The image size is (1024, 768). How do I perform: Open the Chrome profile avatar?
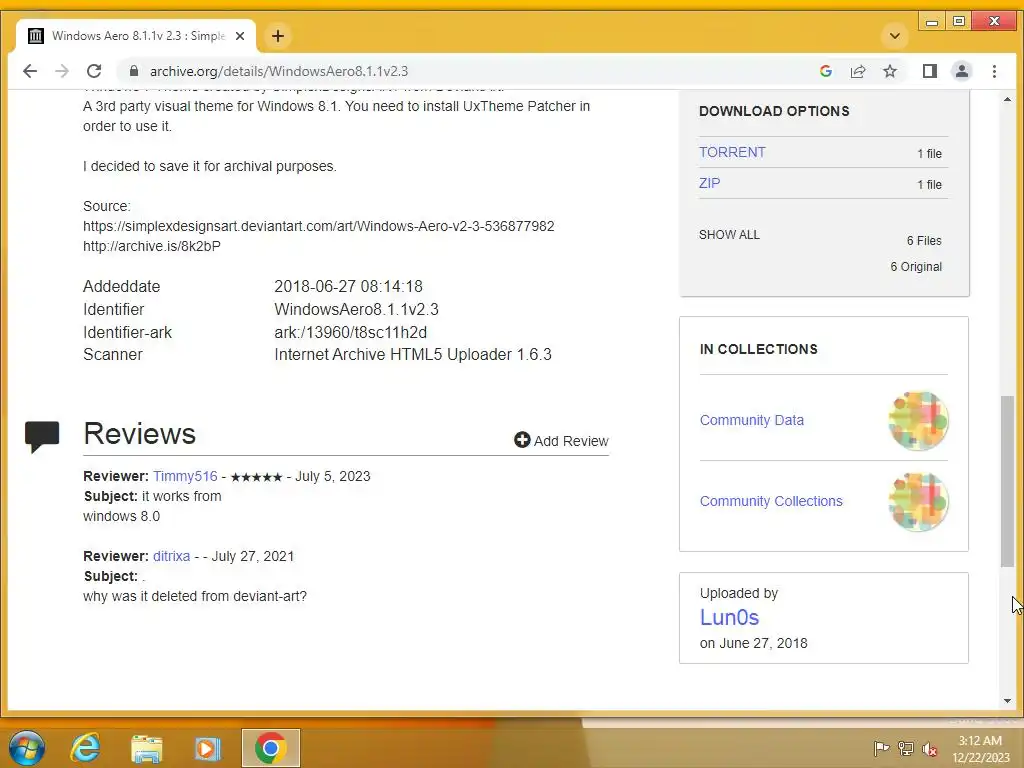coord(961,71)
